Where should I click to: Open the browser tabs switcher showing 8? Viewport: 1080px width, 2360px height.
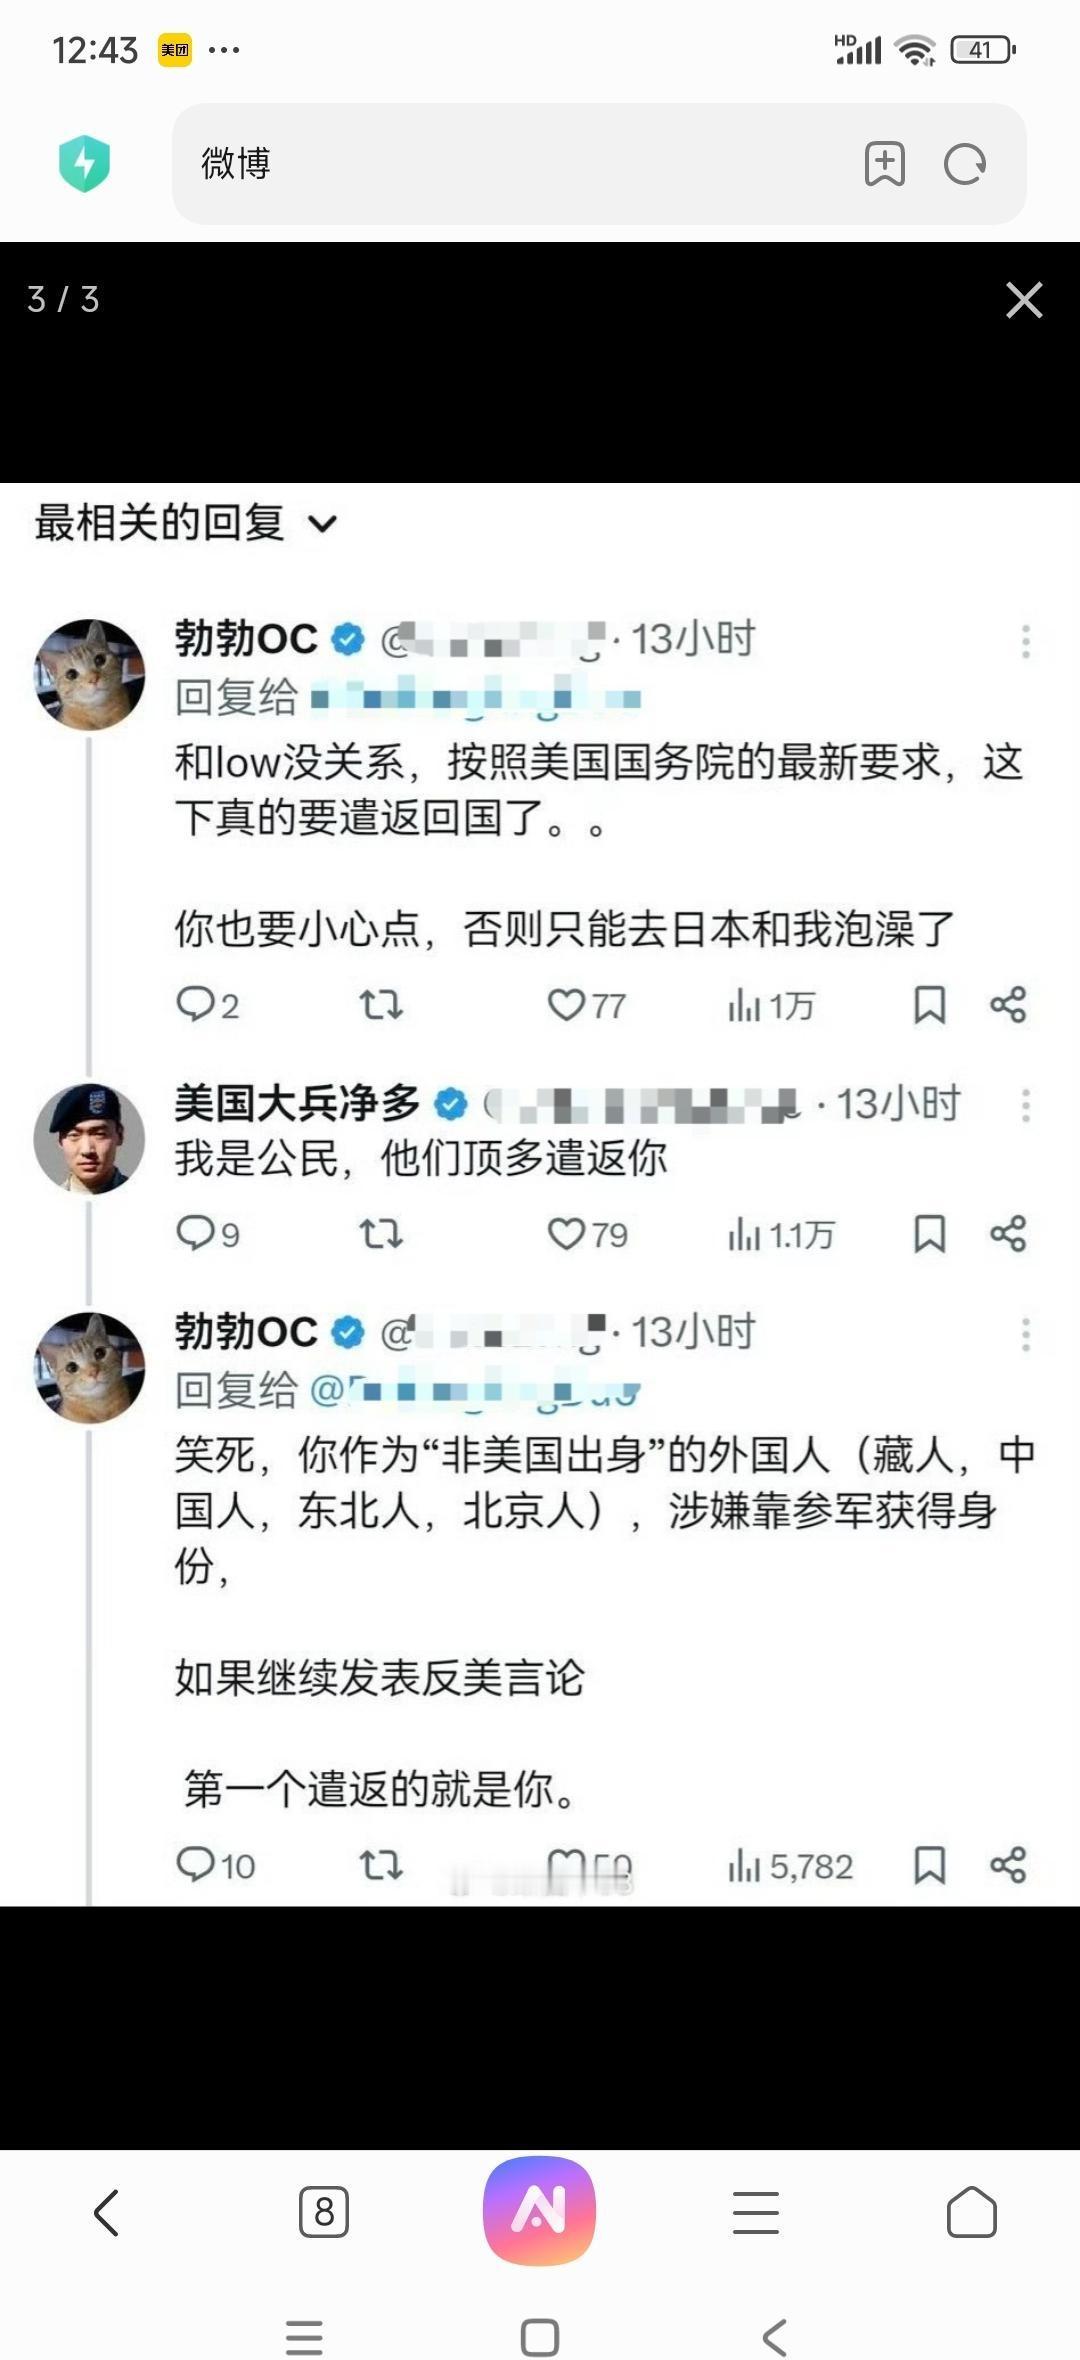pos(324,2211)
